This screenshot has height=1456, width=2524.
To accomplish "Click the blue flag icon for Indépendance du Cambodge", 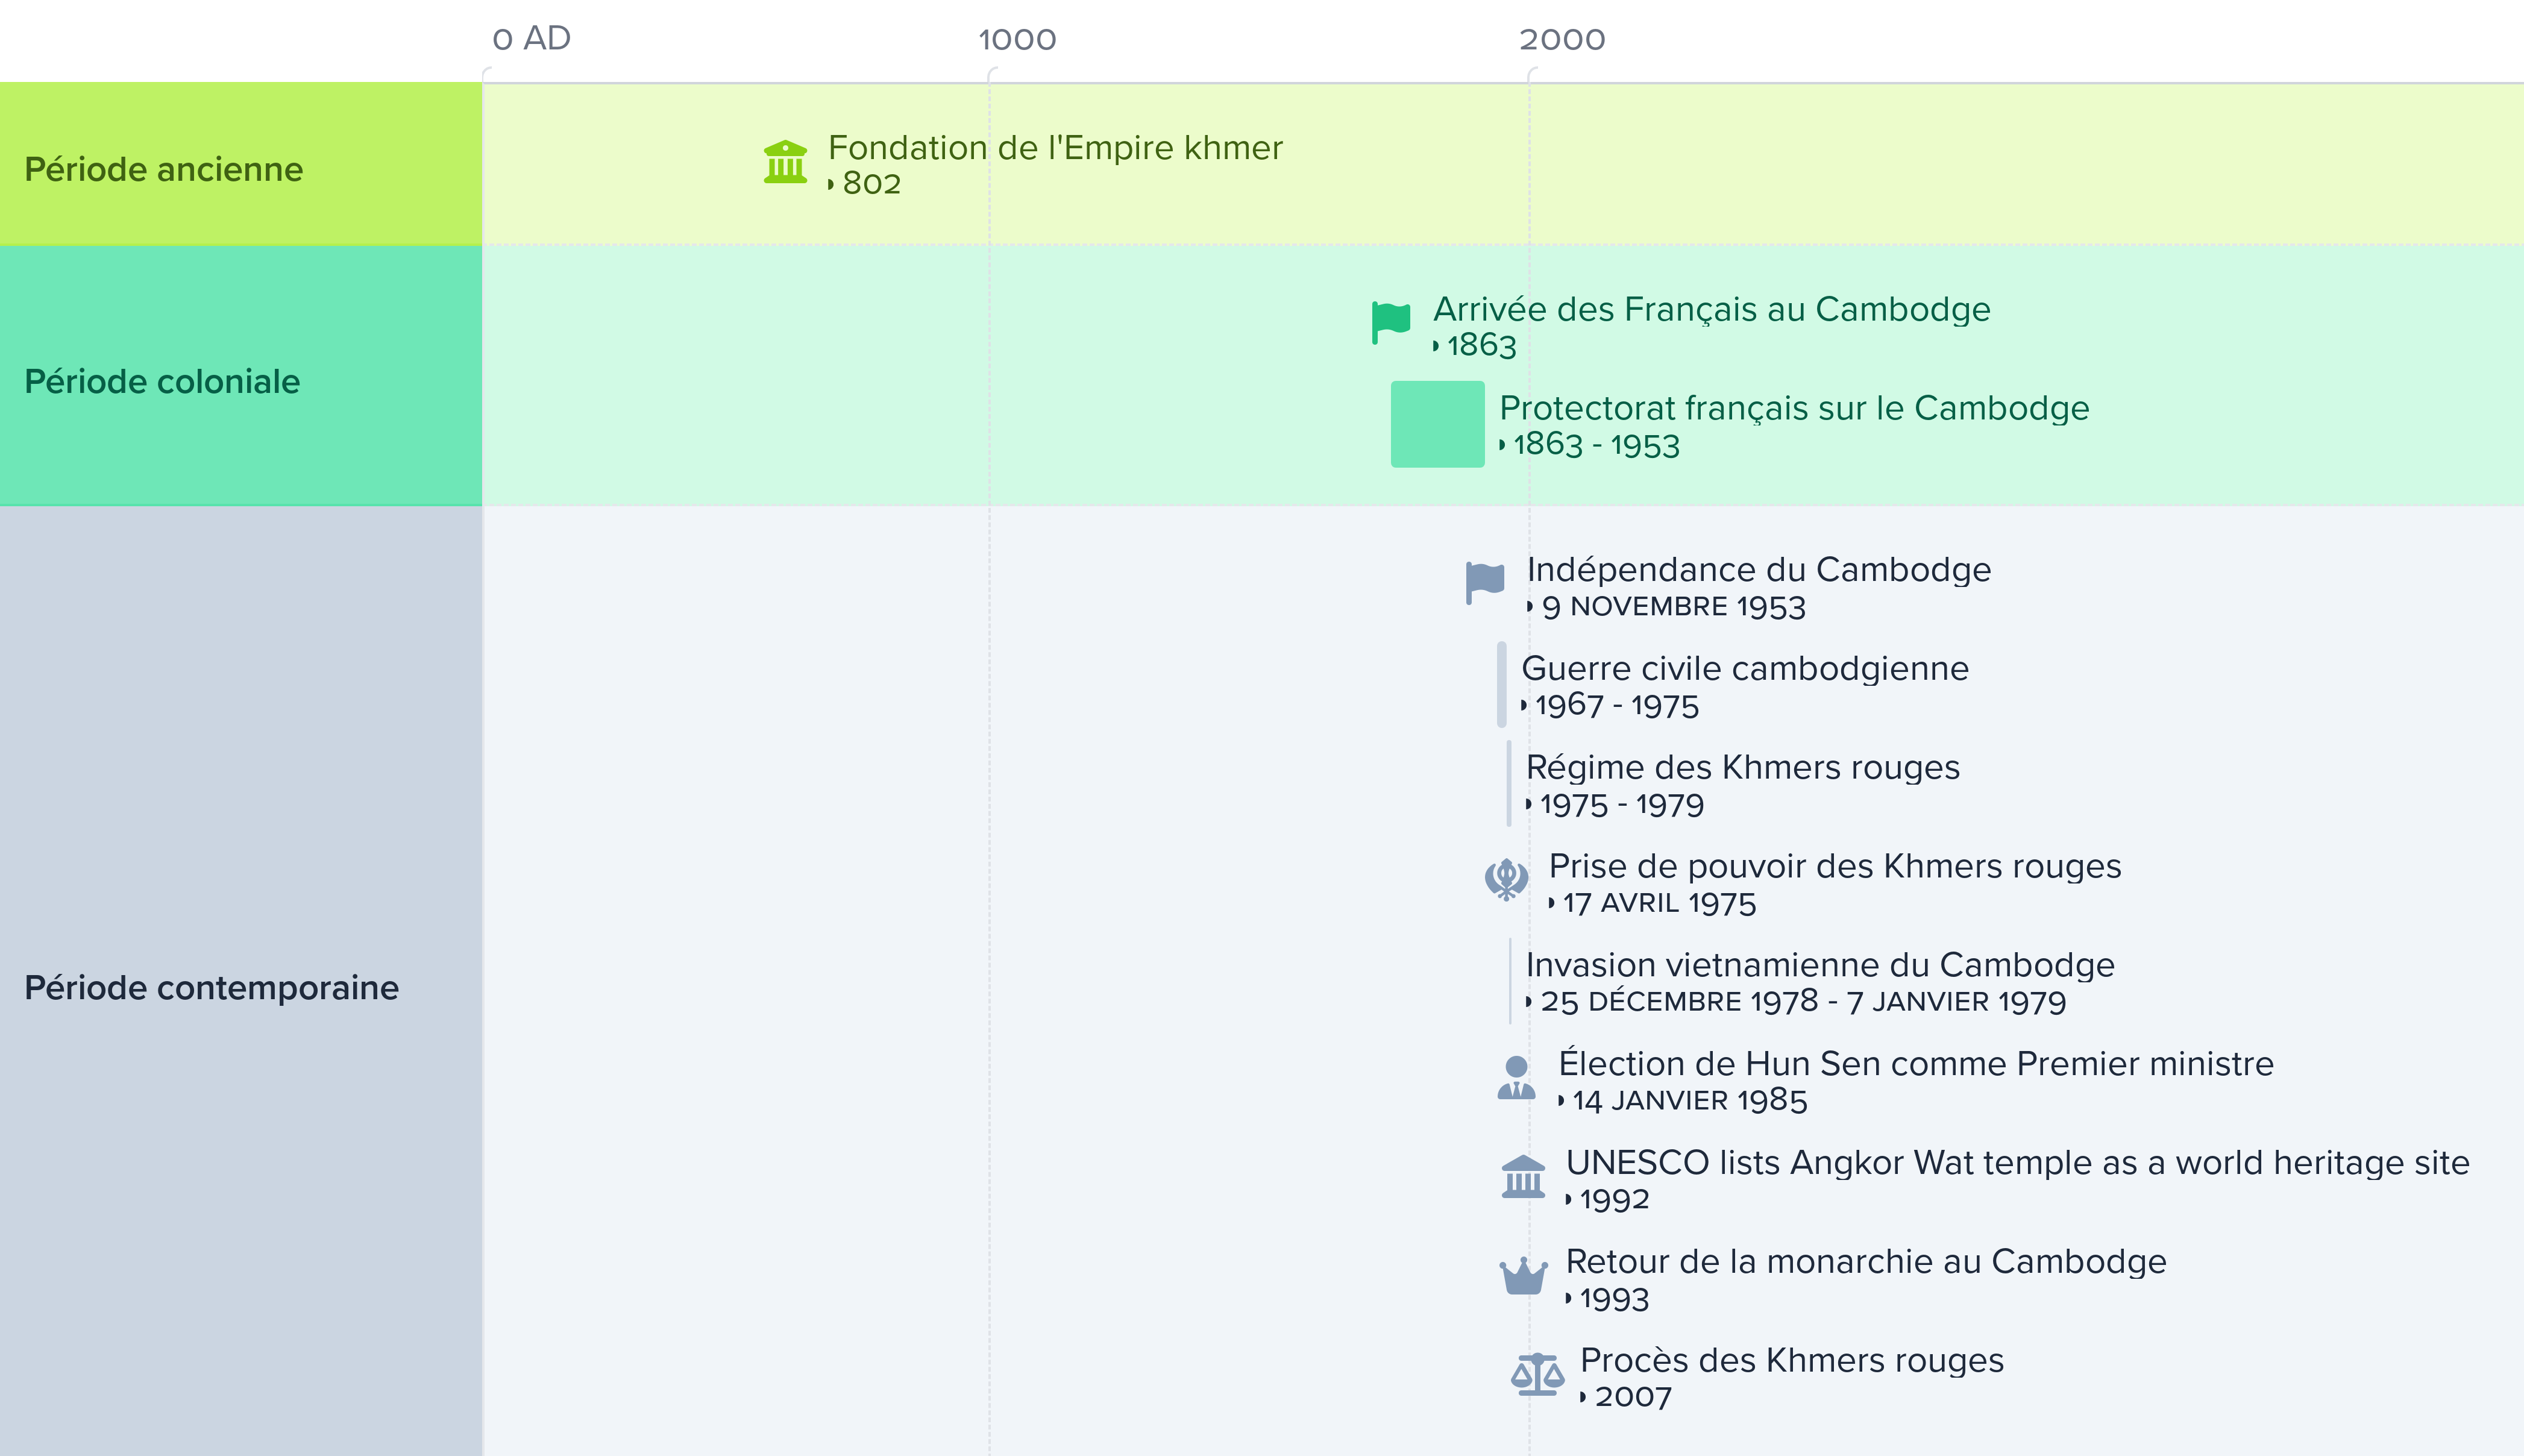I will click(1485, 583).
